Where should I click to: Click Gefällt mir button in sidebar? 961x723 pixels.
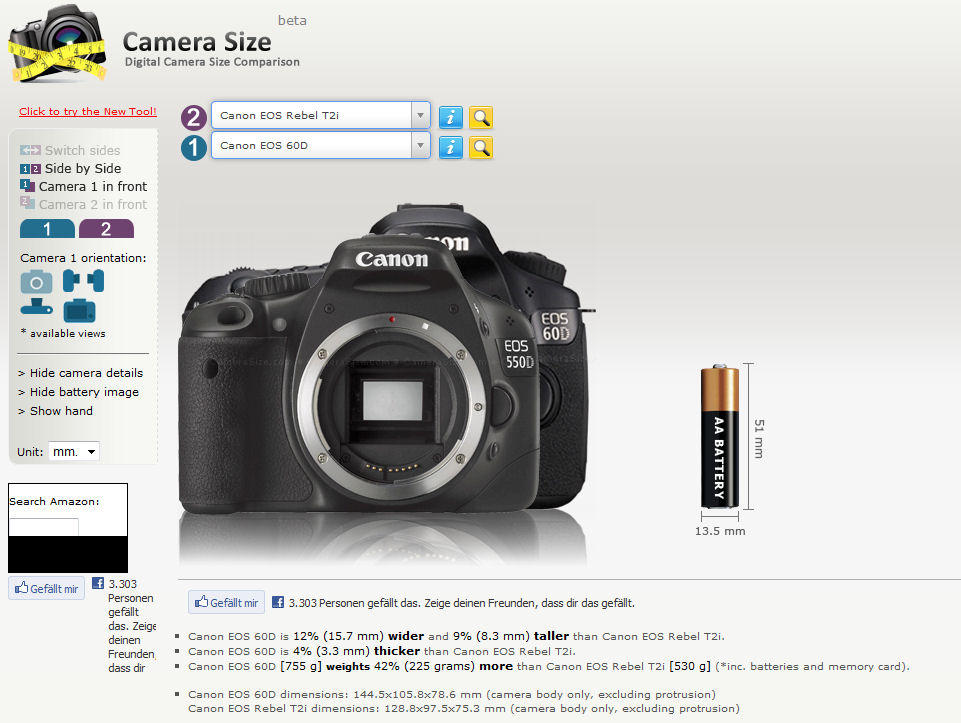(x=47, y=588)
